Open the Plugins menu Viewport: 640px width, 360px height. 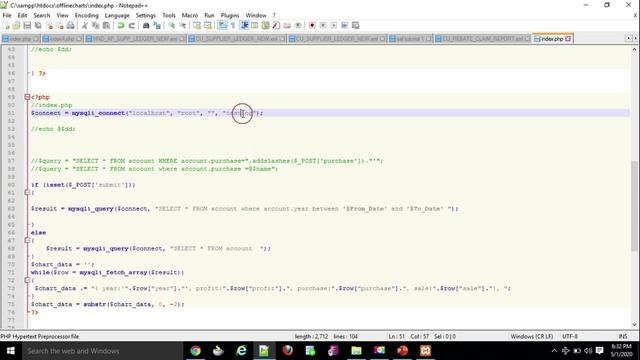point(230,16)
